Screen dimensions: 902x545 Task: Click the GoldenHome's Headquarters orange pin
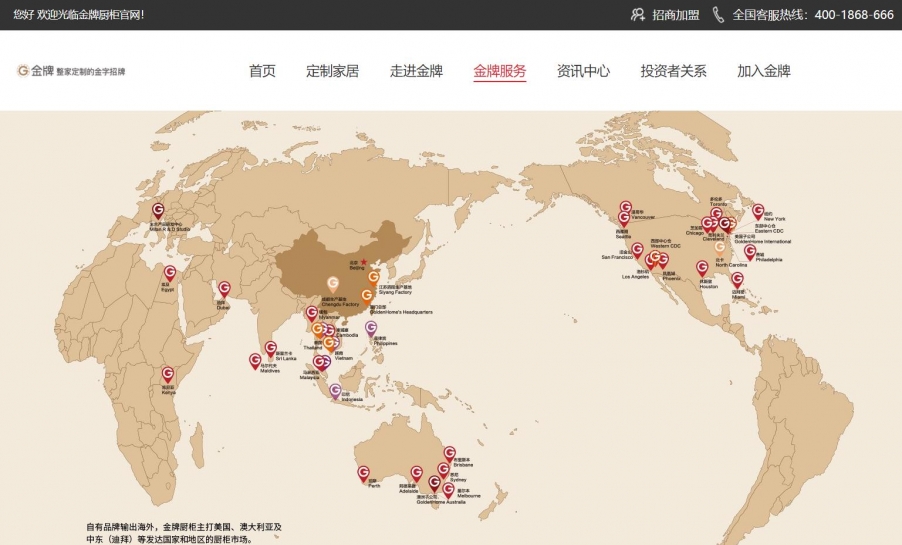point(366,296)
